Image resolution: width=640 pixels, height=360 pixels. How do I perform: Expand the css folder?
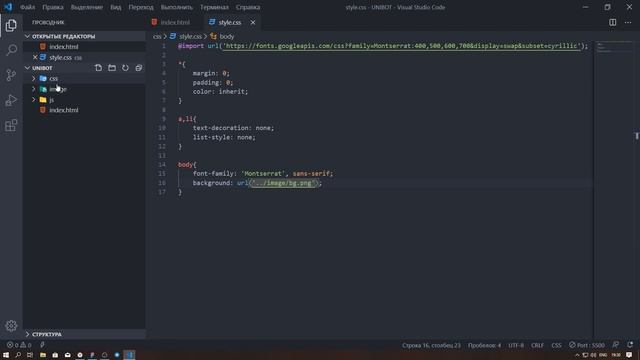(34, 78)
